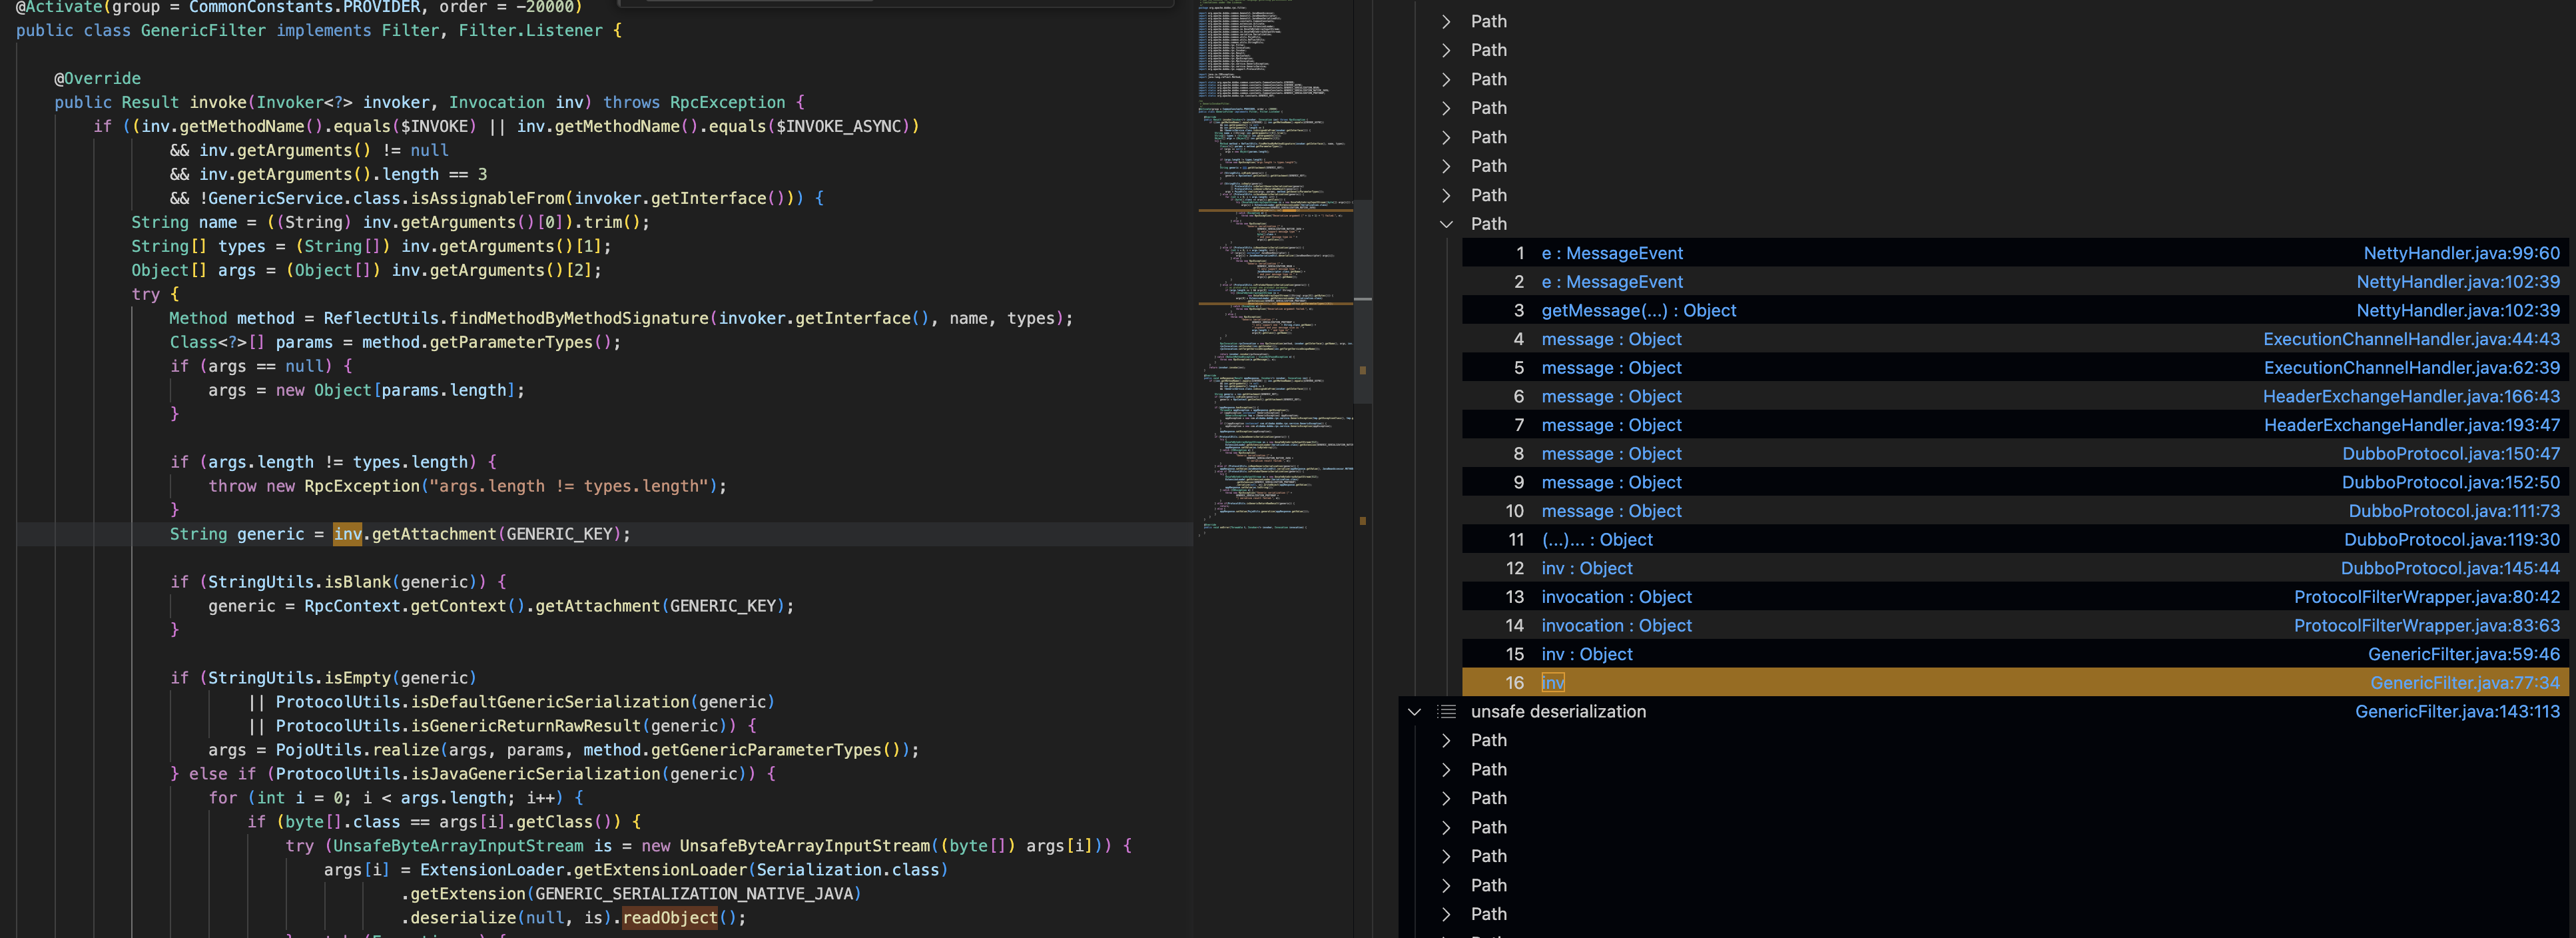Open ExecutionChannelHandler.java:62:39 link
The width and height of the screenshot is (2576, 938).
2412,368
